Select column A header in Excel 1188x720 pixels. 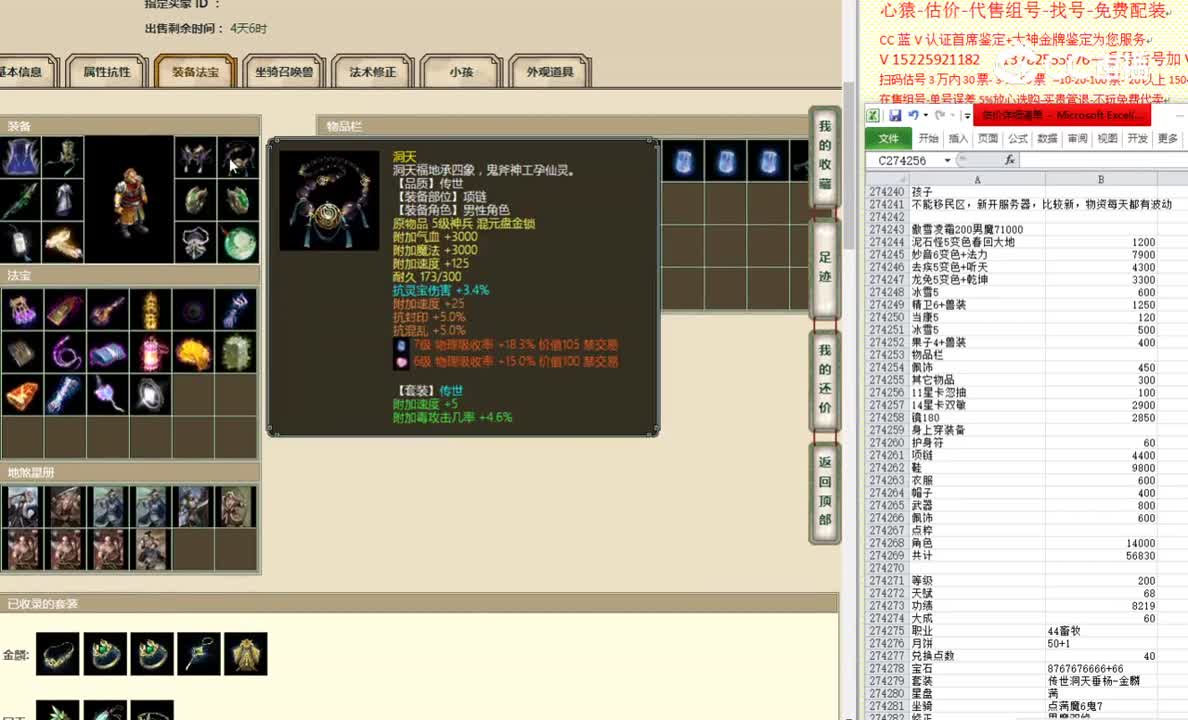pyautogui.click(x=977, y=180)
